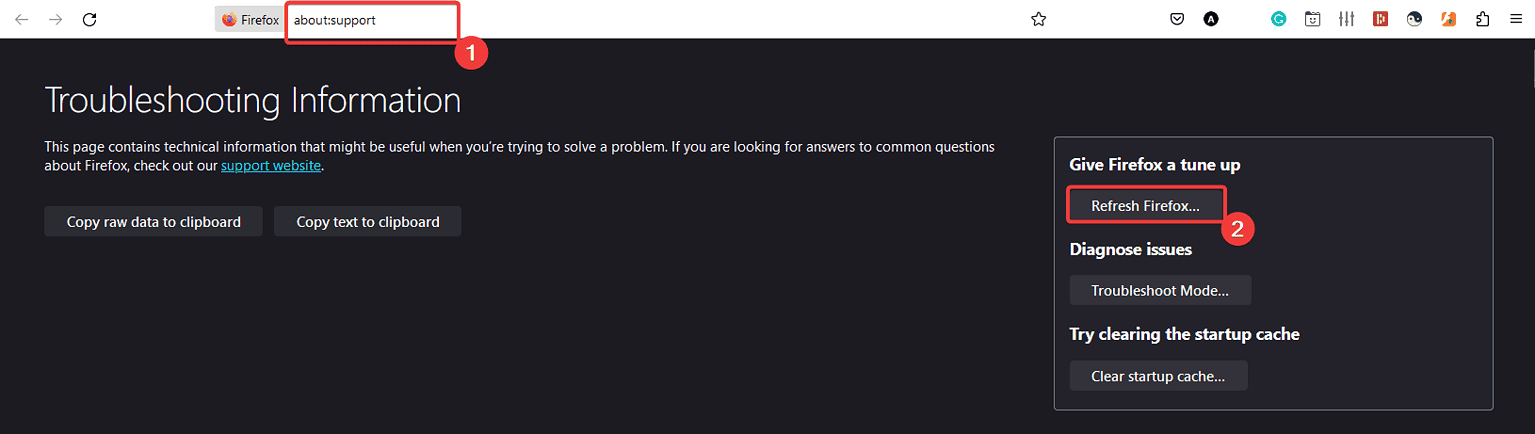Click the forward navigation arrow
1535x434 pixels.
tap(56, 19)
